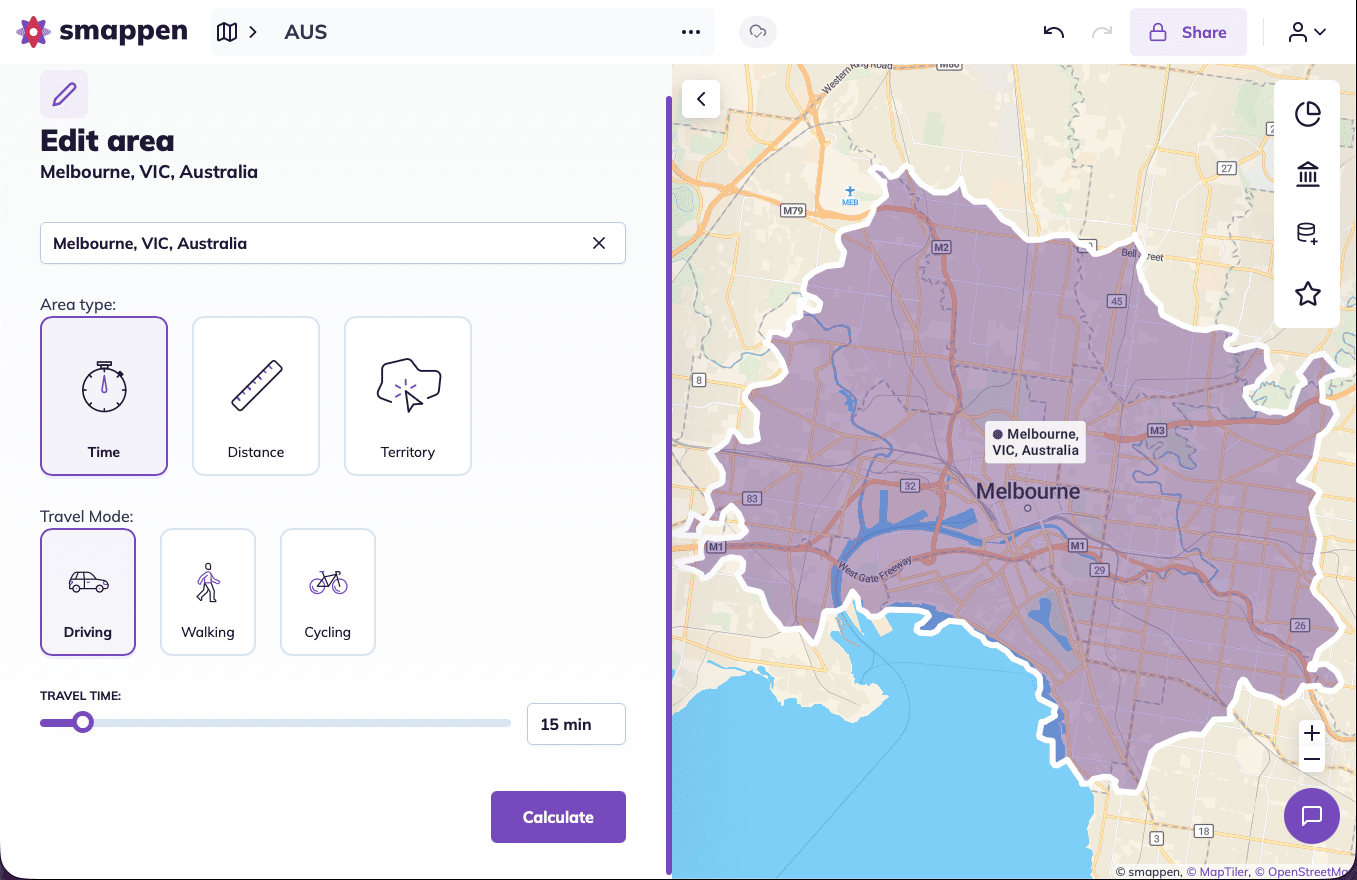Click the travel time slider handle
The width and height of the screenshot is (1357, 880).
83,722
